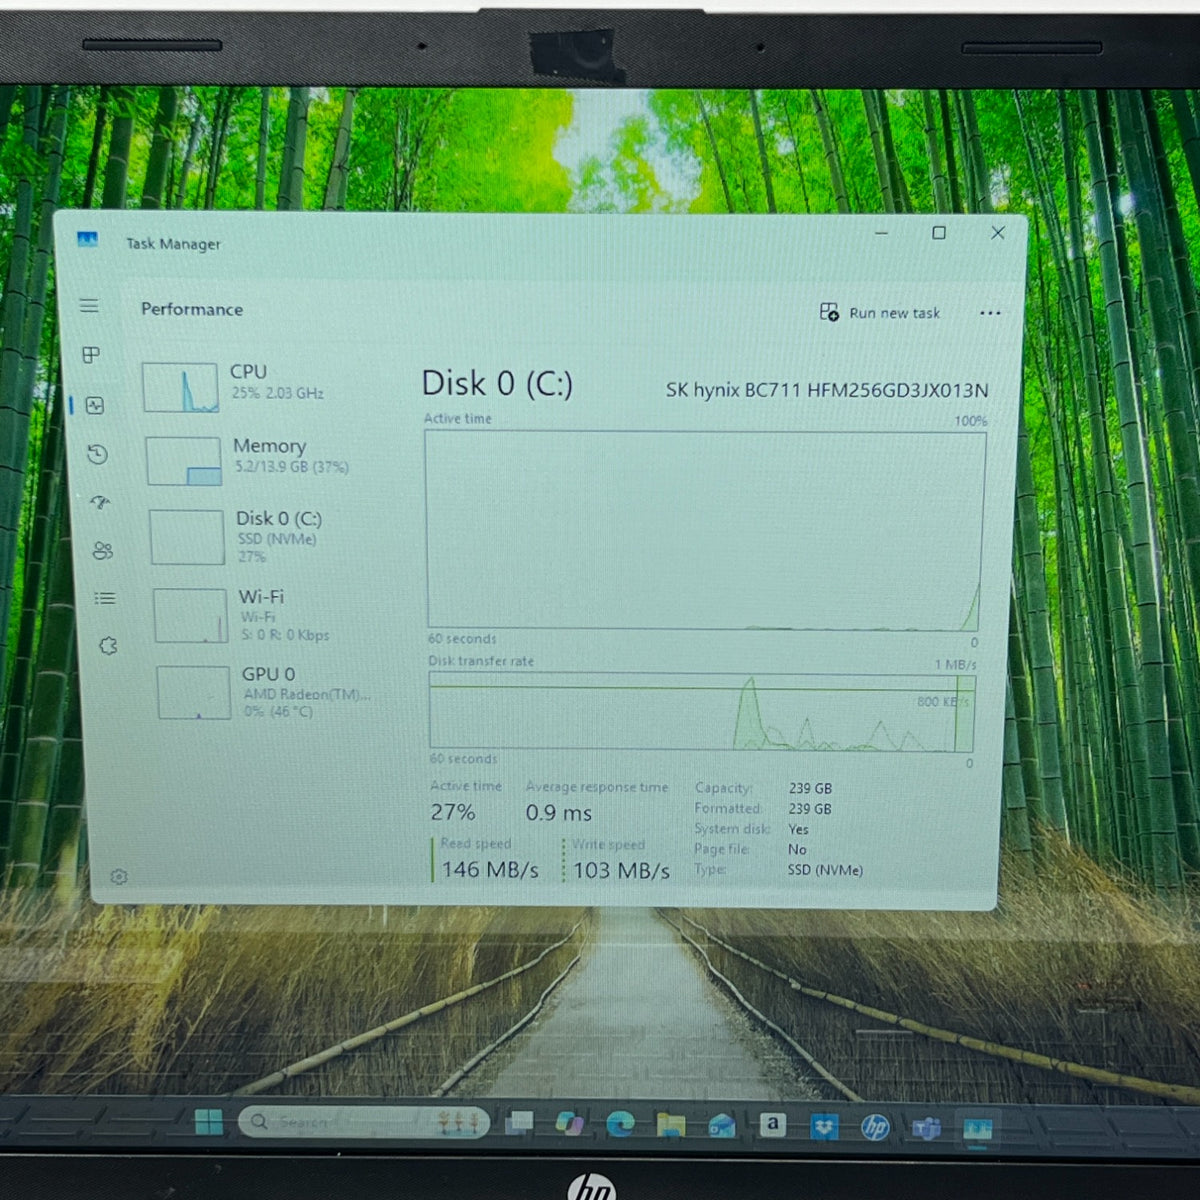Launch Copilot from the taskbar
This screenshot has width=1200, height=1200.
(x=570, y=1124)
